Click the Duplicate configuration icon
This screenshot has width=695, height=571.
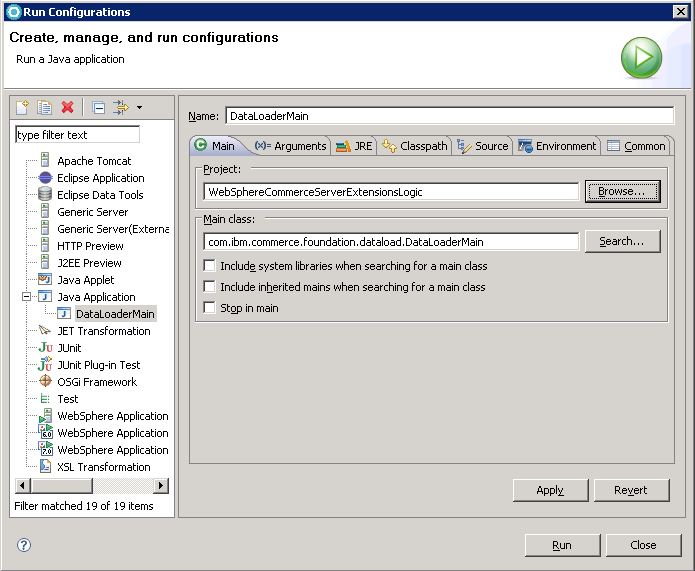click(44, 107)
